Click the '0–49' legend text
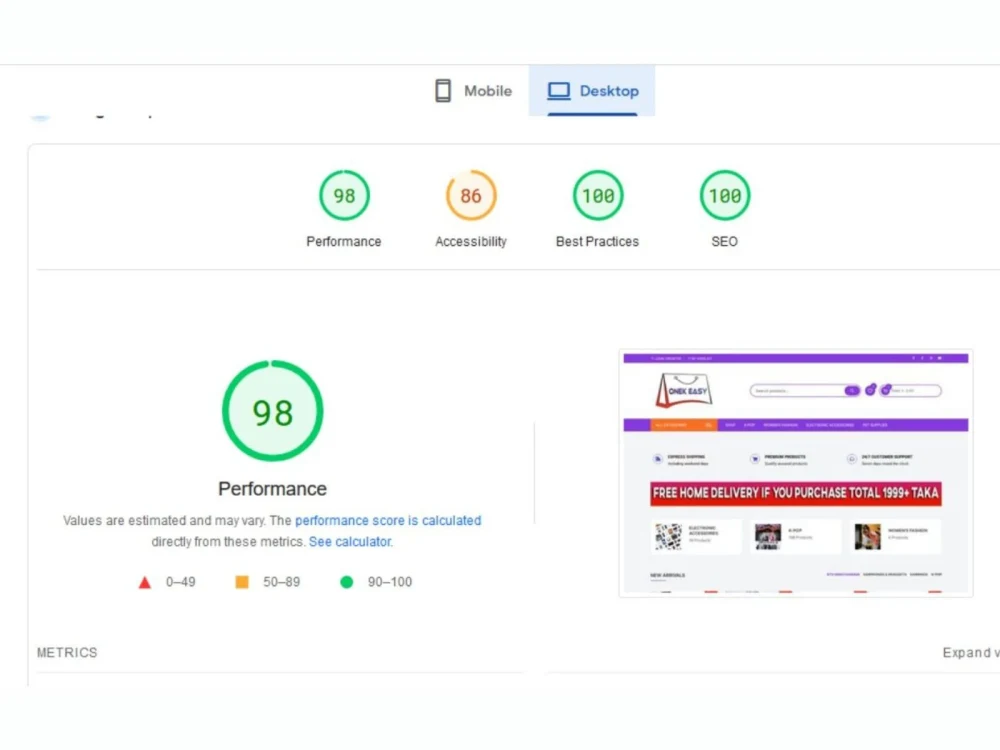The width and height of the screenshot is (1000, 750). tap(180, 582)
